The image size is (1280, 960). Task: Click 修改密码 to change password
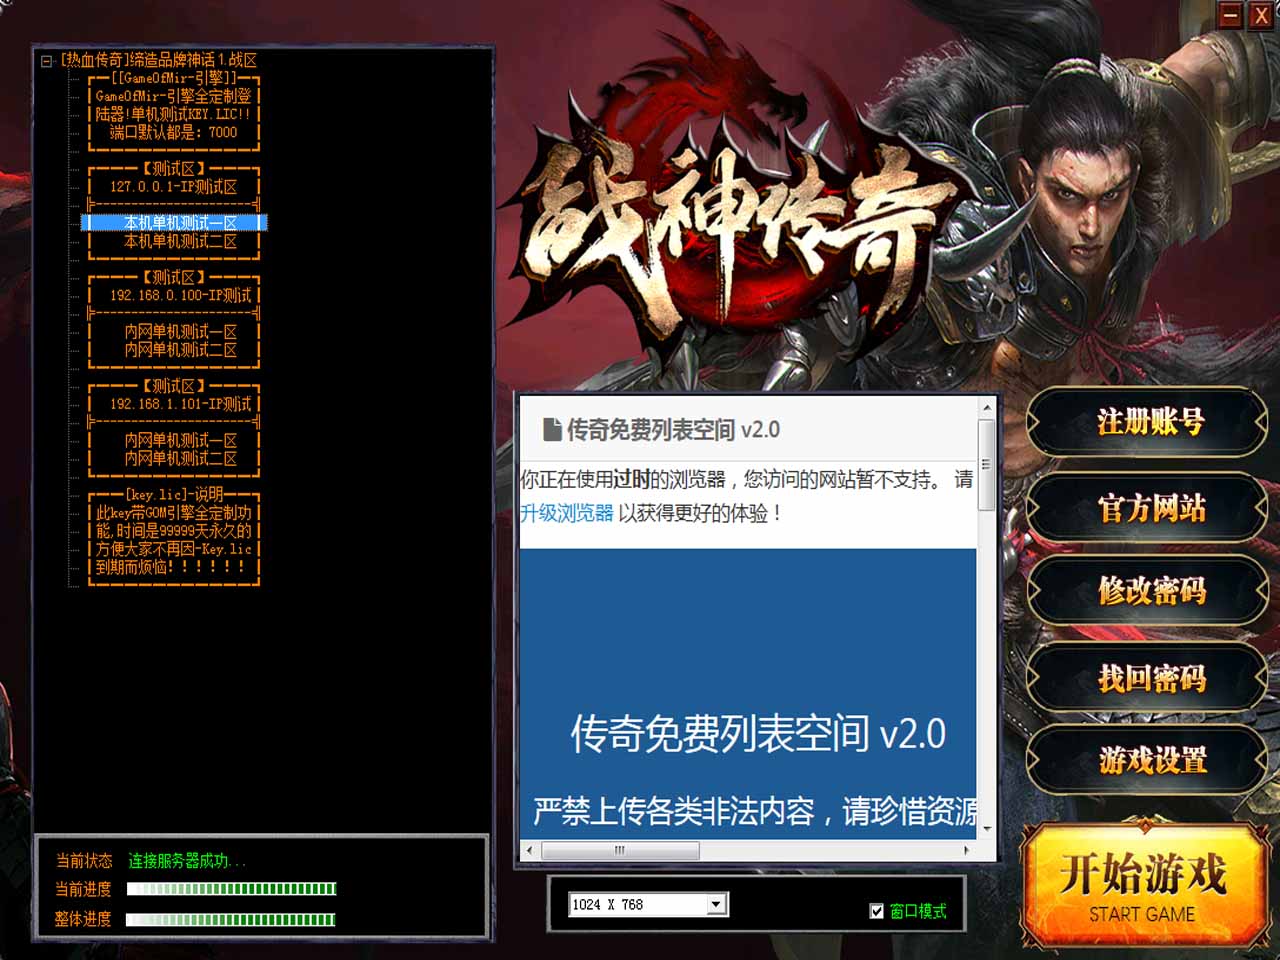pyautogui.click(x=1149, y=592)
